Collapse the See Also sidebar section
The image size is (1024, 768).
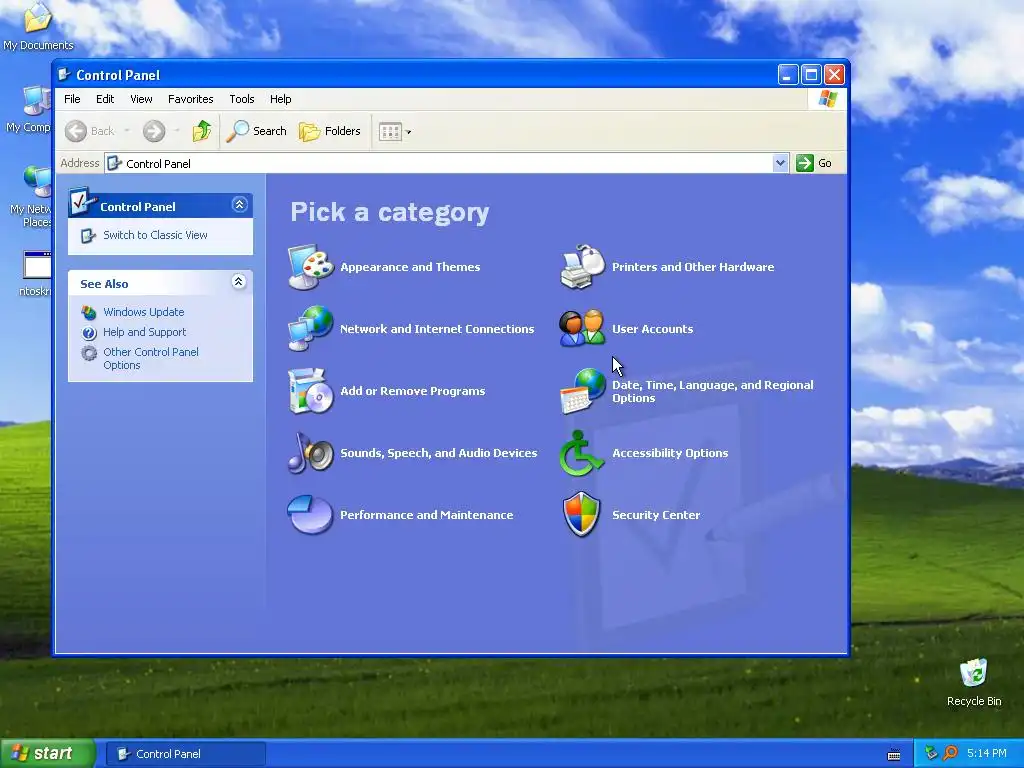(x=239, y=281)
